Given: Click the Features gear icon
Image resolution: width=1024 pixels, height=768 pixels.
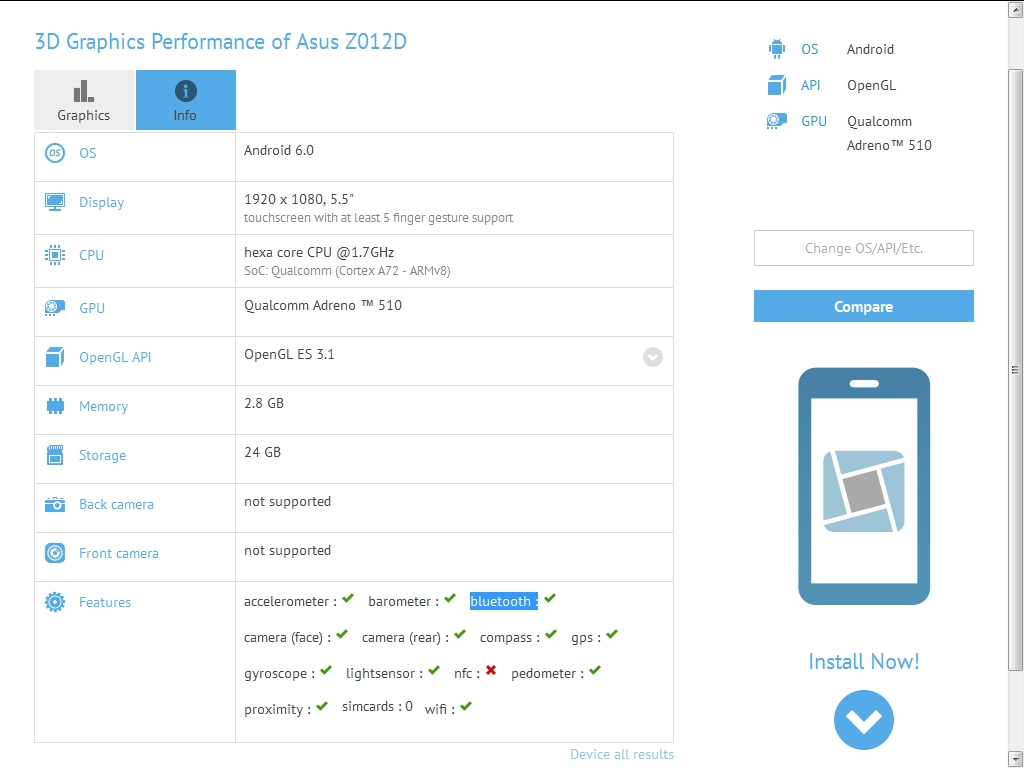Looking at the screenshot, I should (x=55, y=602).
